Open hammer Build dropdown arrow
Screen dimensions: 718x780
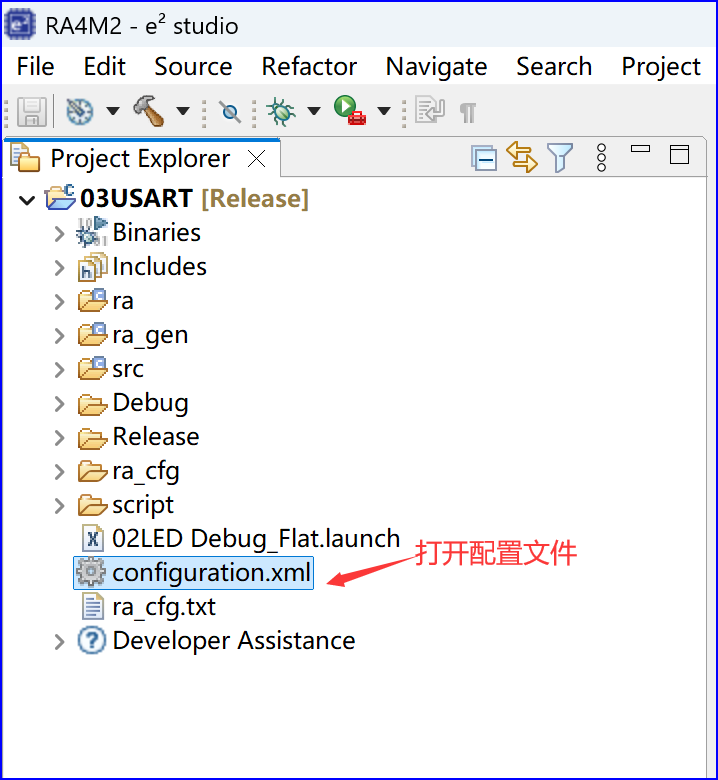183,110
